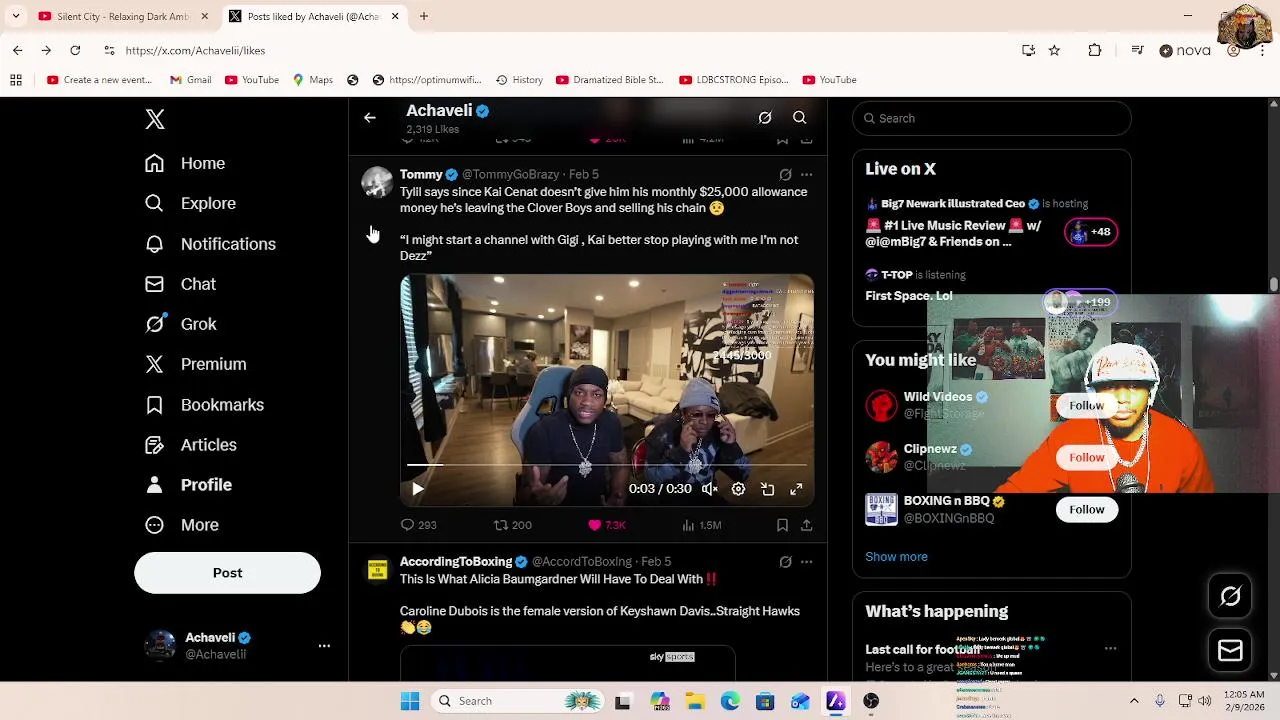Enable picture-in-picture on video
The width and height of the screenshot is (1280, 720).
point(767,489)
